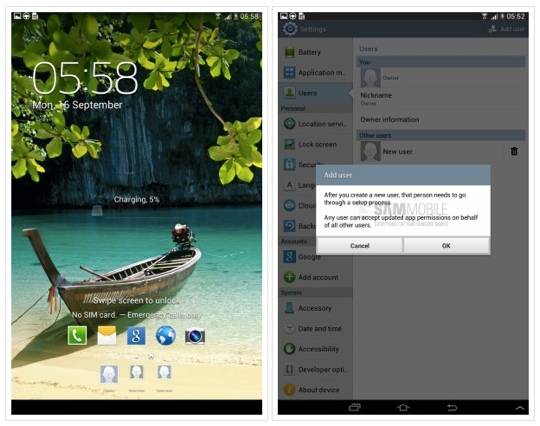Image resolution: width=540 pixels, height=426 pixels.
Task: Launch the Camera shortcut icon
Action: point(195,336)
